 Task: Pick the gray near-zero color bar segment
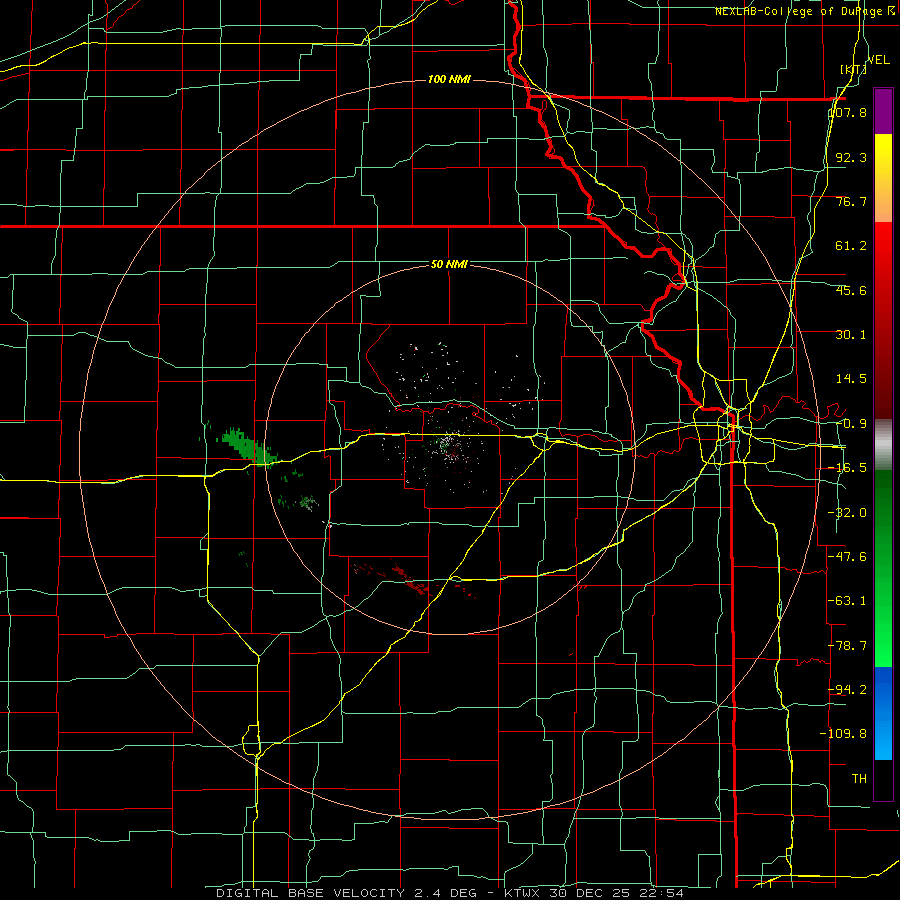point(883,445)
